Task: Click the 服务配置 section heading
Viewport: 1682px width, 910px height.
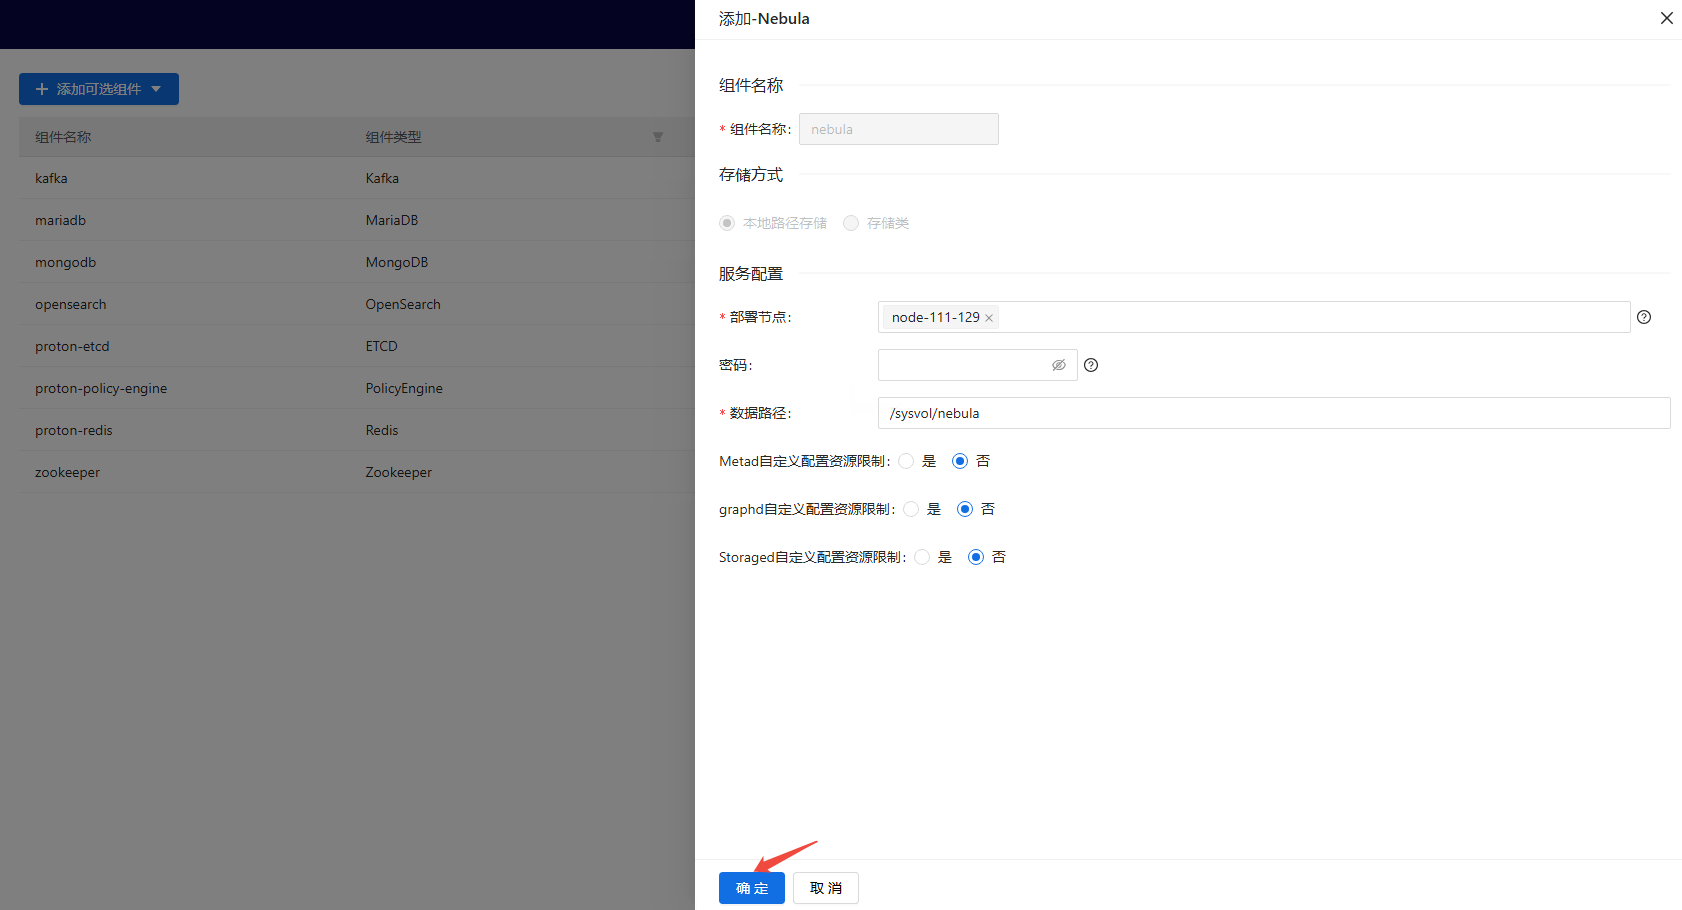Action: click(x=751, y=273)
